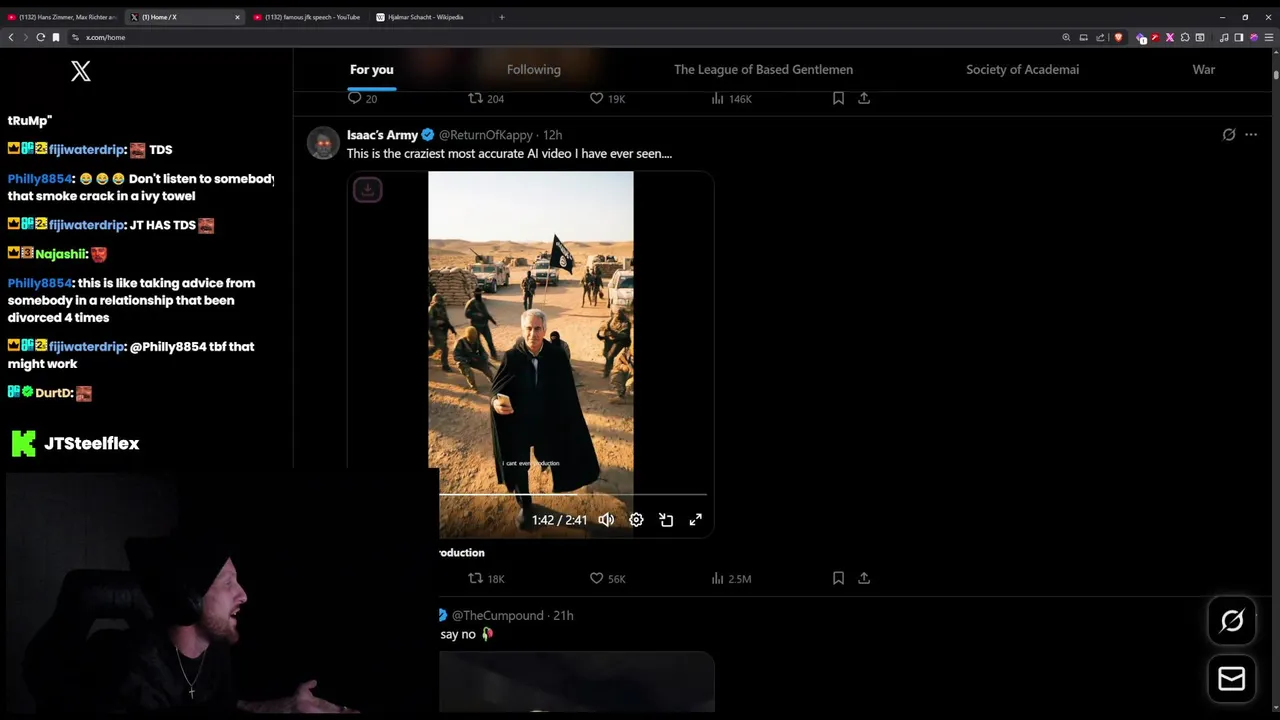This screenshot has width=1280, height=720.
Task: Click DurtD username in stream chat
Action: (54, 393)
